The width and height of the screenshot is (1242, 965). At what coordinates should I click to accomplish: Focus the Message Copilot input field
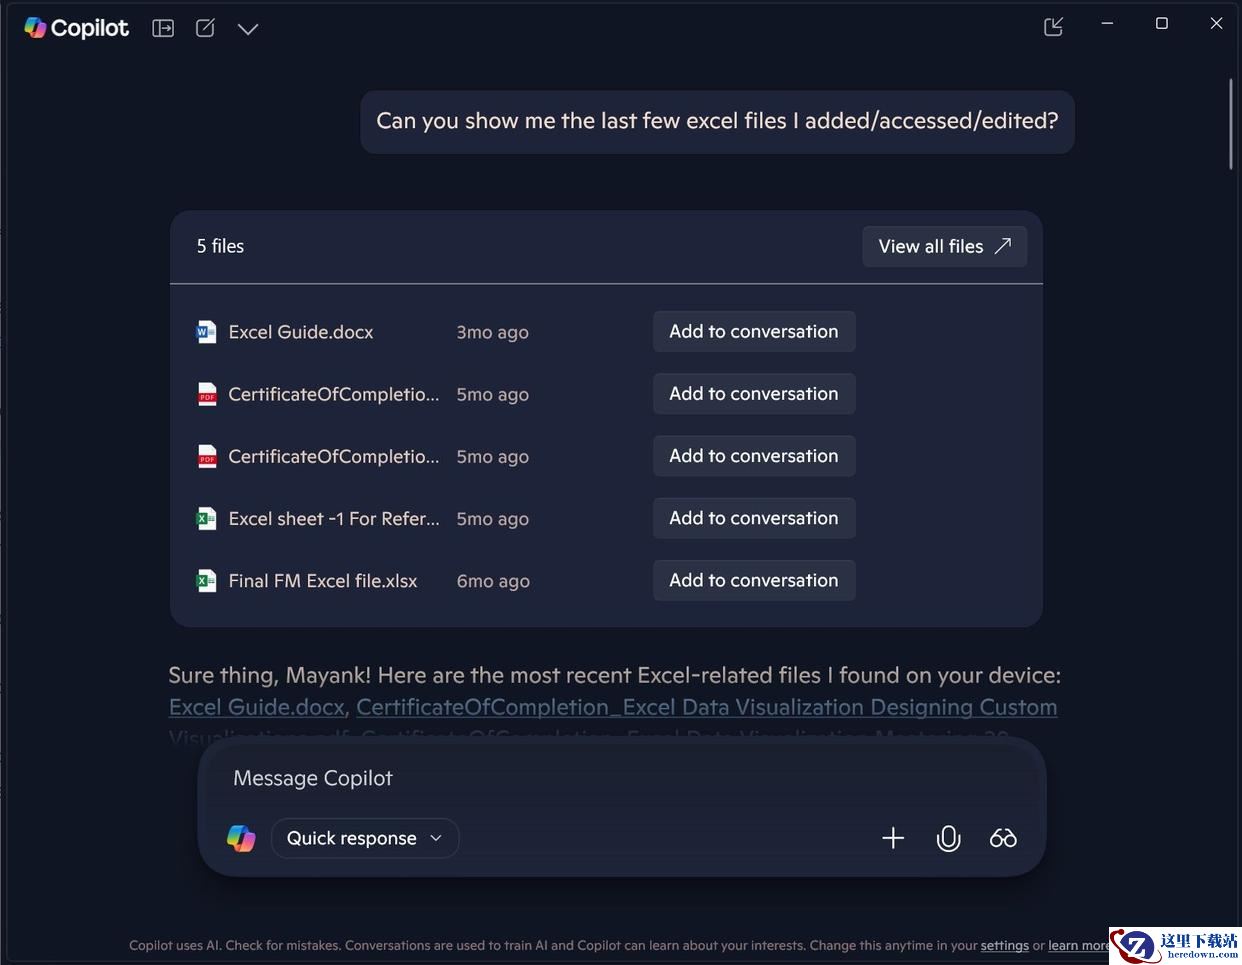(x=622, y=778)
